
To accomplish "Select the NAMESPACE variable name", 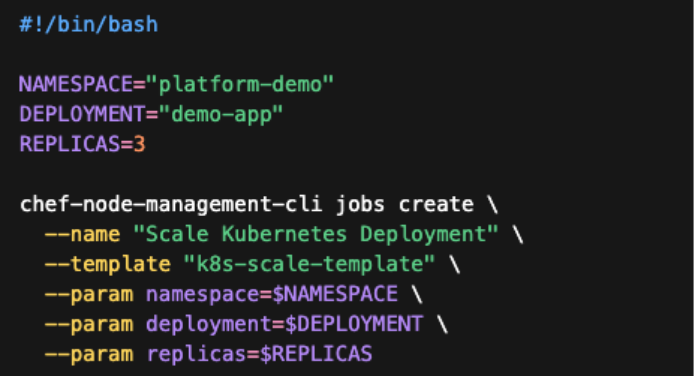I will (76, 84).
